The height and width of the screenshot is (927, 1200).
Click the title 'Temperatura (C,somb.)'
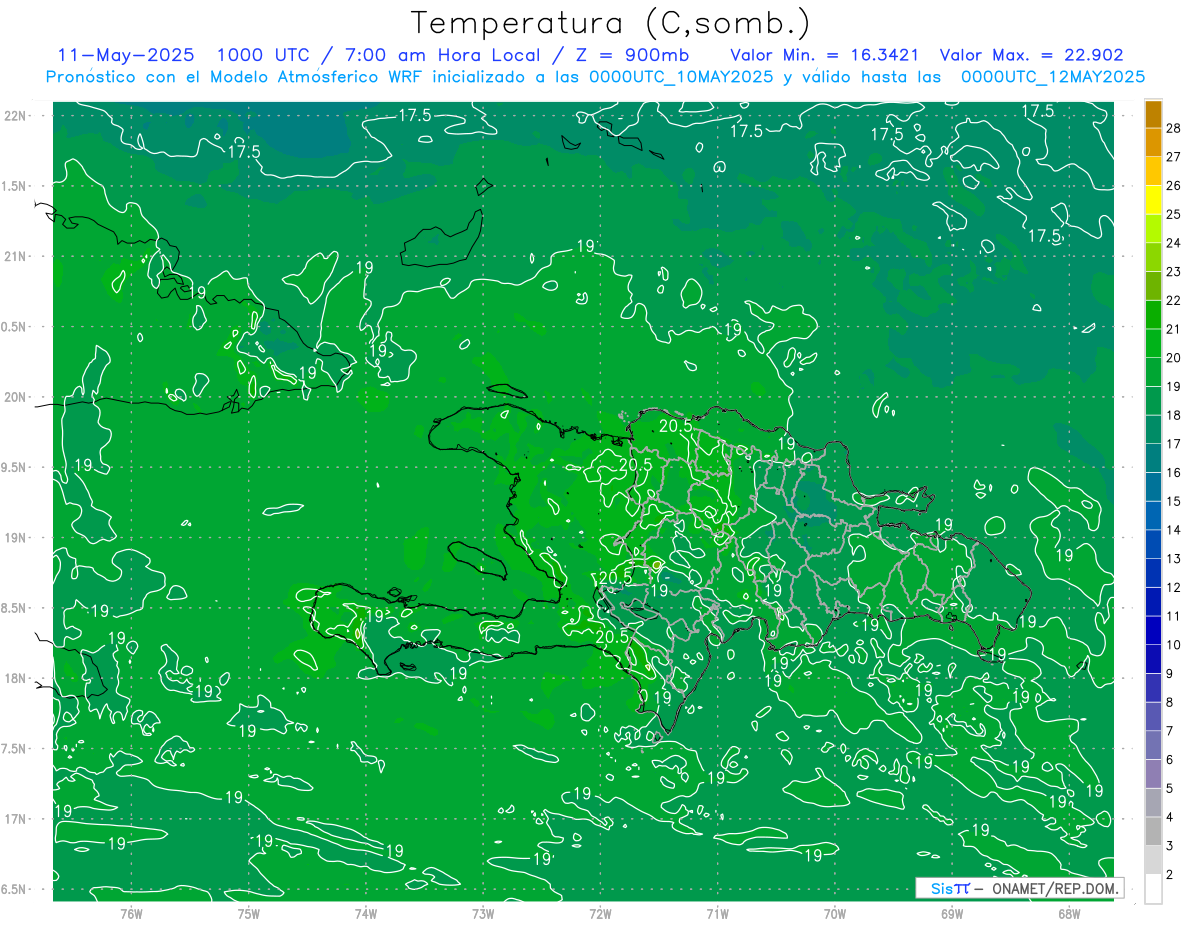(x=611, y=23)
